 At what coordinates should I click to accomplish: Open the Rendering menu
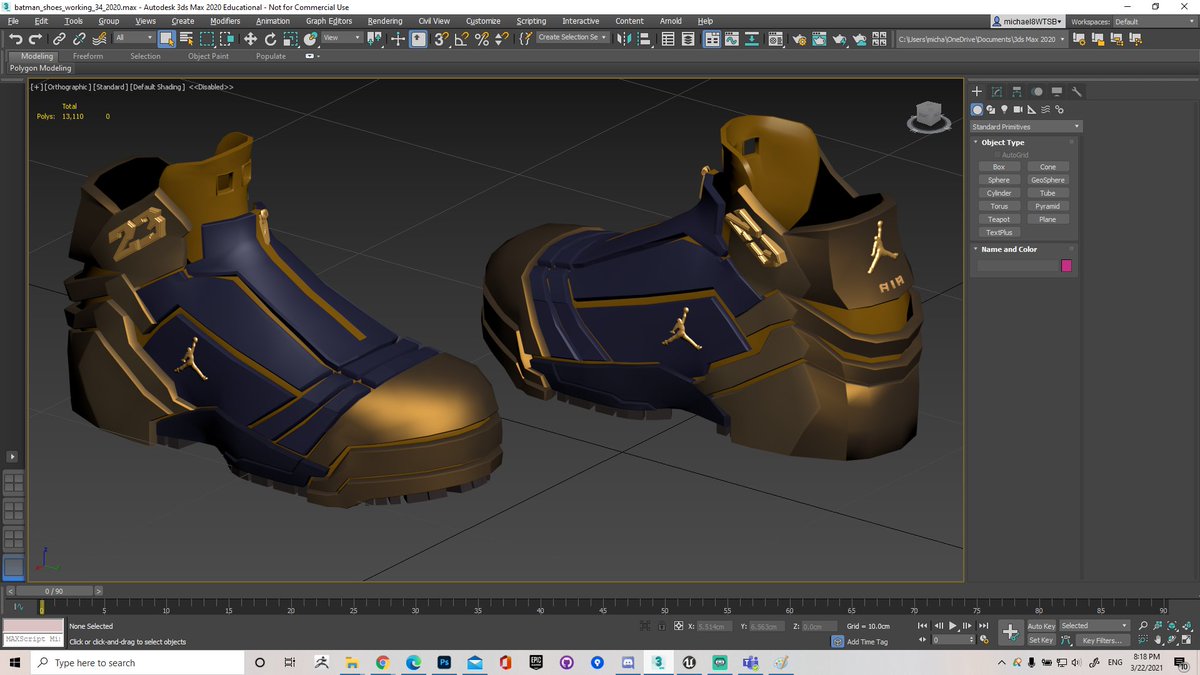(x=385, y=21)
